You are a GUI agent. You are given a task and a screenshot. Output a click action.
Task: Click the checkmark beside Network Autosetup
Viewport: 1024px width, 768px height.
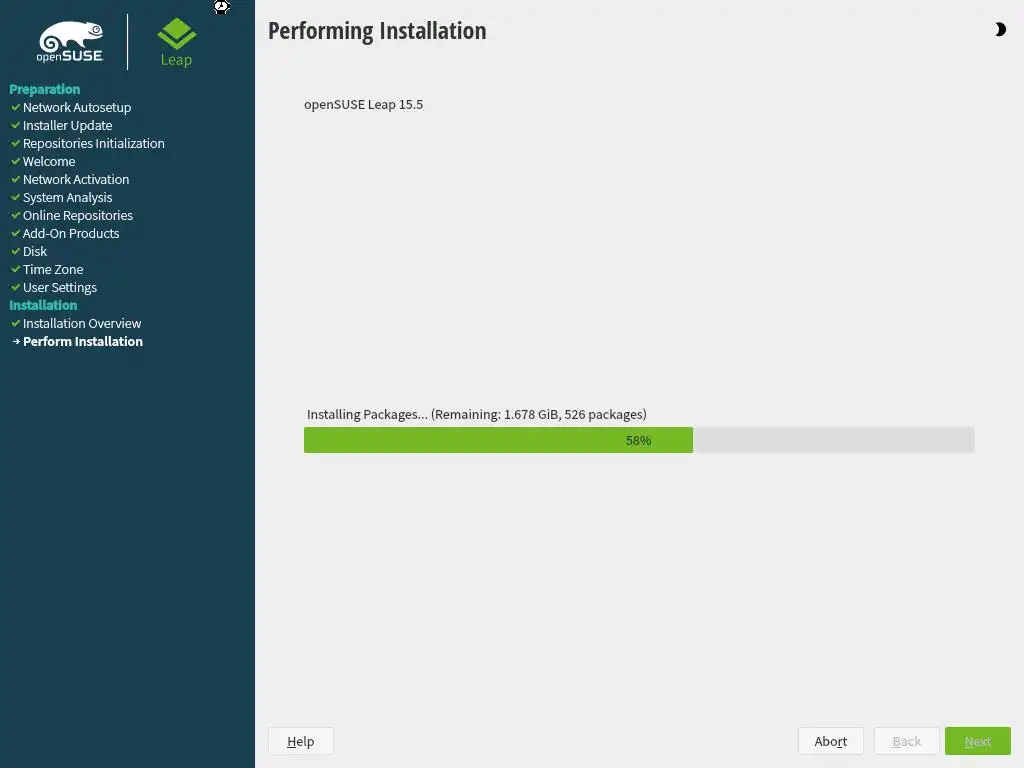(x=15, y=106)
